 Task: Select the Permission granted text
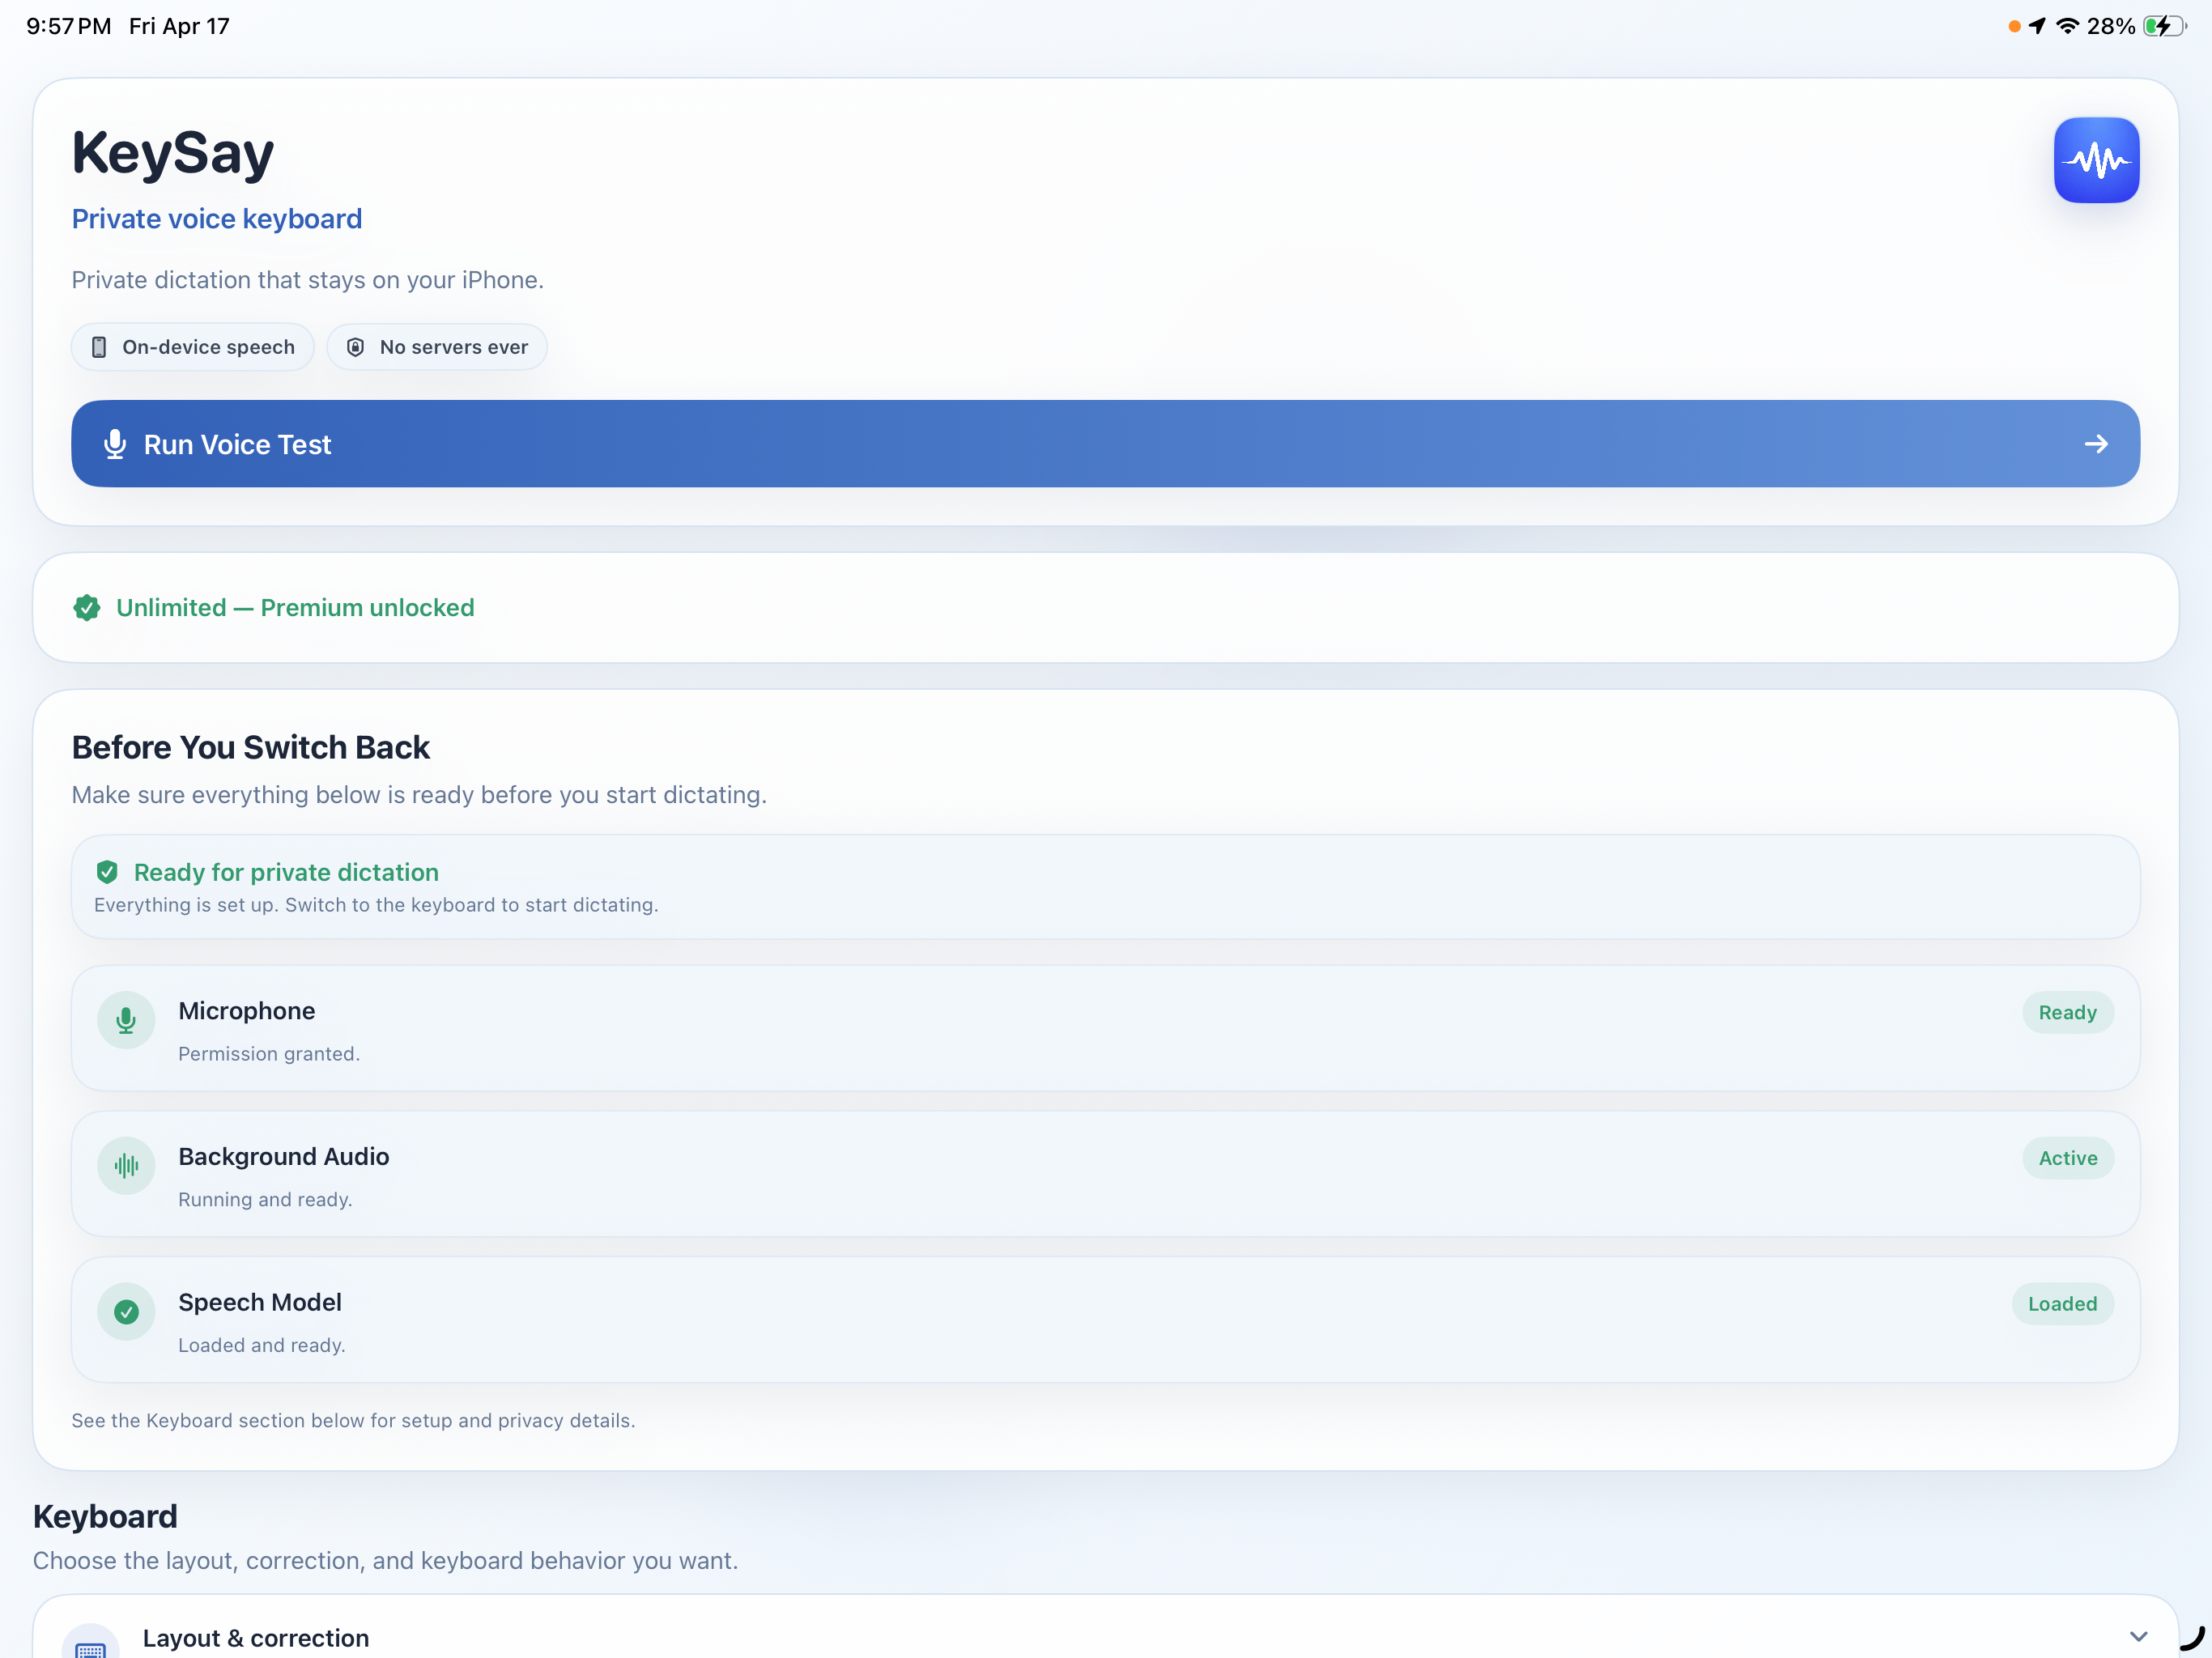click(269, 1053)
